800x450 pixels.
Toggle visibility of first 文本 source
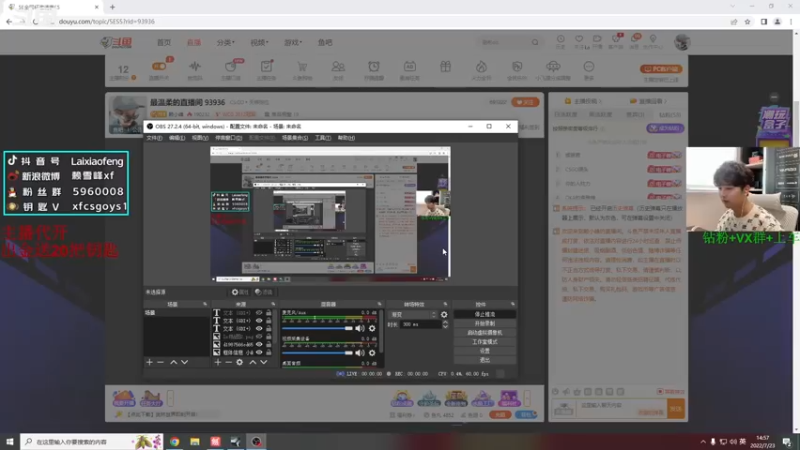pos(259,313)
